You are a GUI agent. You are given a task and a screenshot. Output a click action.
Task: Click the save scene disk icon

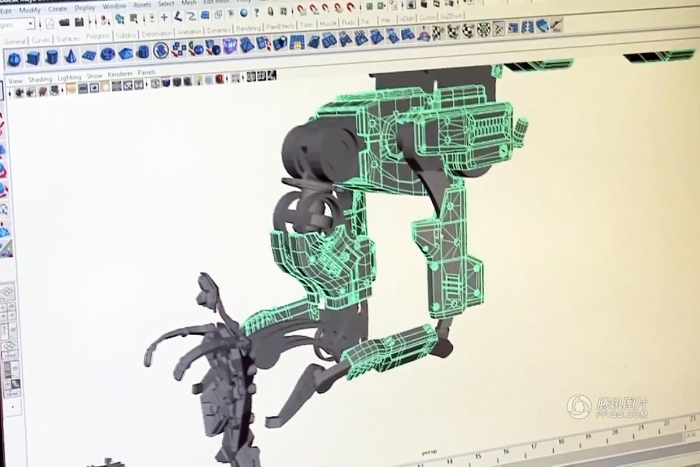pos(79,22)
